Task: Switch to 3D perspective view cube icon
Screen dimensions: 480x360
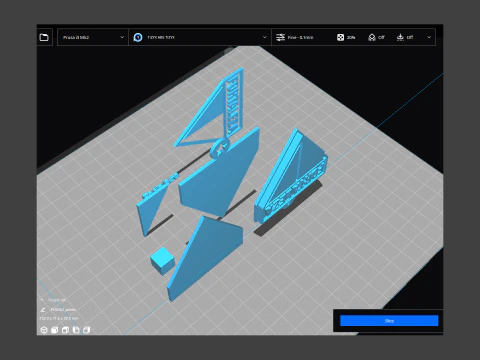Action: 44,330
